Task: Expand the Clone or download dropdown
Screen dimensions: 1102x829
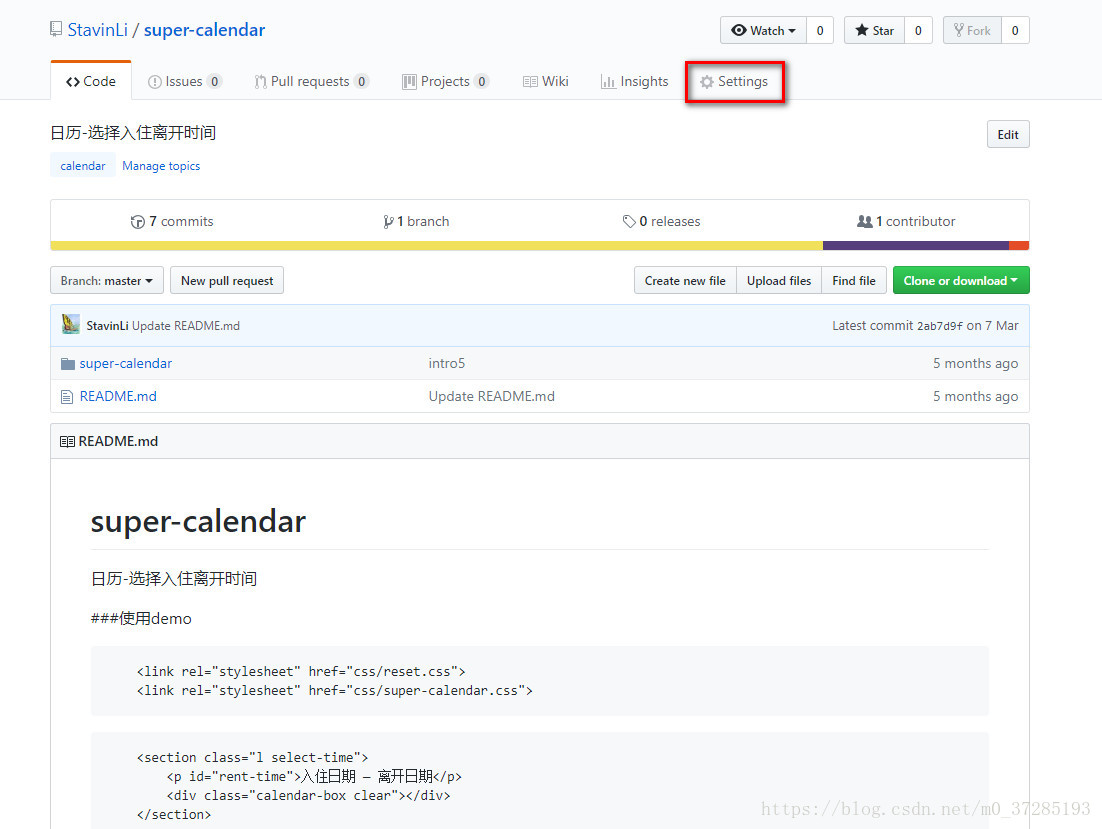Action: 961,280
